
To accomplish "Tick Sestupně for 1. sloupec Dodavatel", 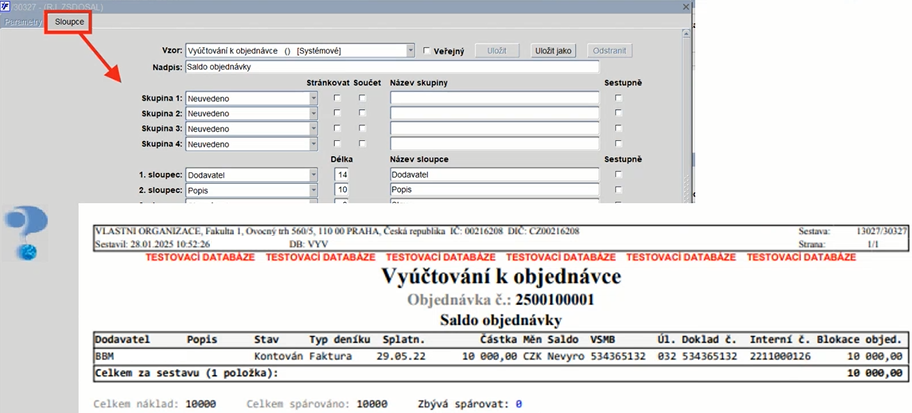I will (618, 175).
